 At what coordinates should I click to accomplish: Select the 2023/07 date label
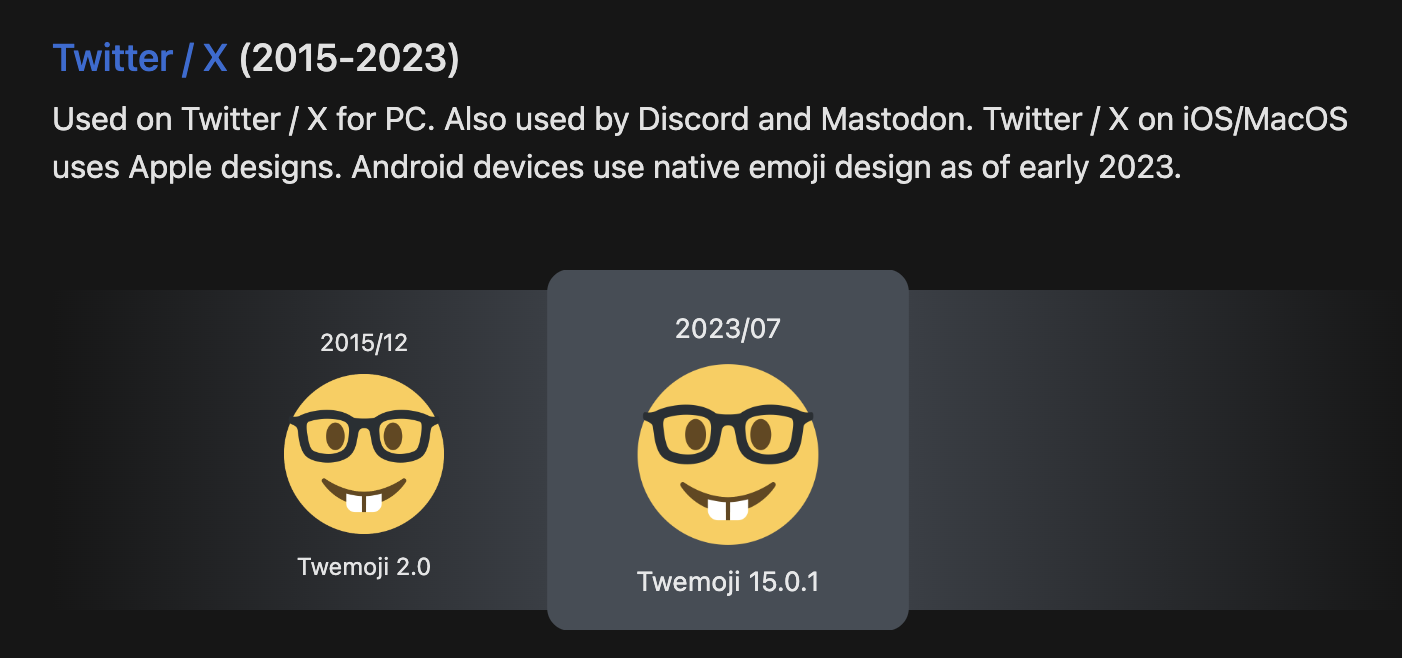[728, 328]
